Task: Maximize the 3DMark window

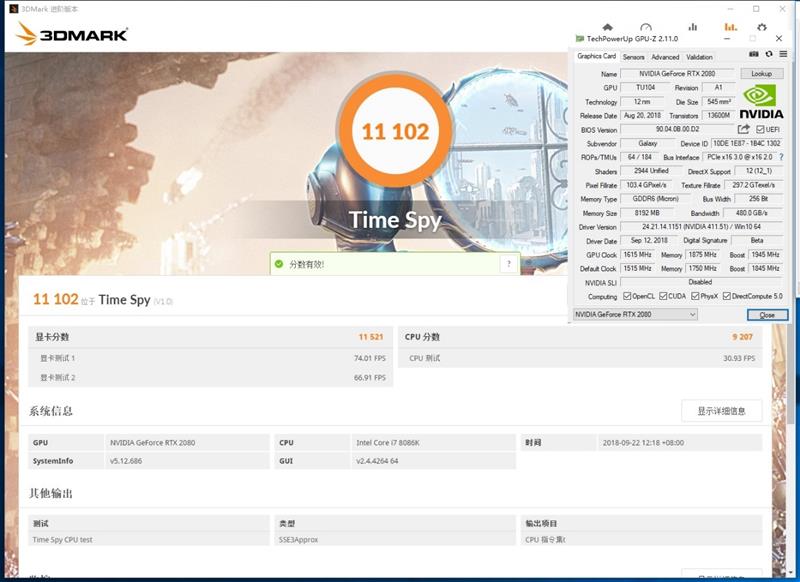Action: coord(756,9)
